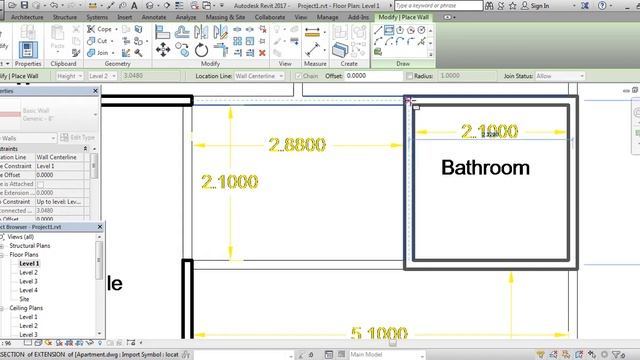
Task: Choose Inscribed Polygon draw tool
Action: [400, 30]
